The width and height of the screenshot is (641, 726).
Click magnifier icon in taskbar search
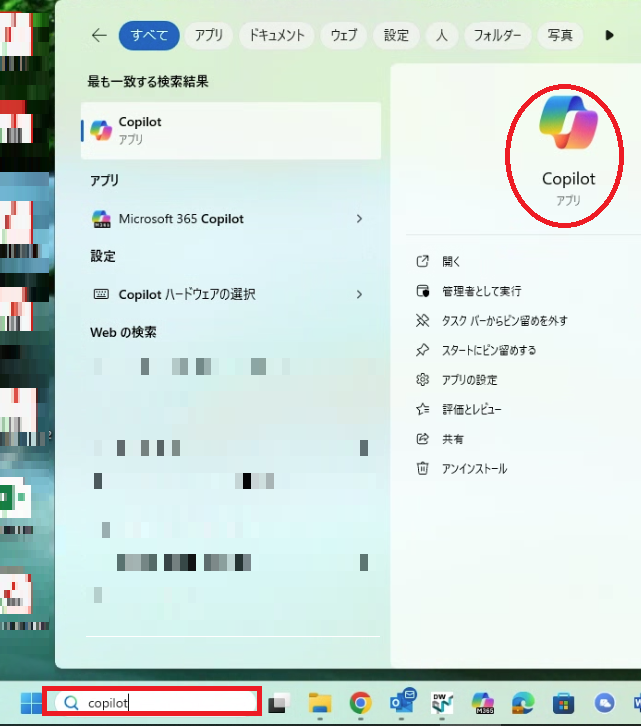71,702
